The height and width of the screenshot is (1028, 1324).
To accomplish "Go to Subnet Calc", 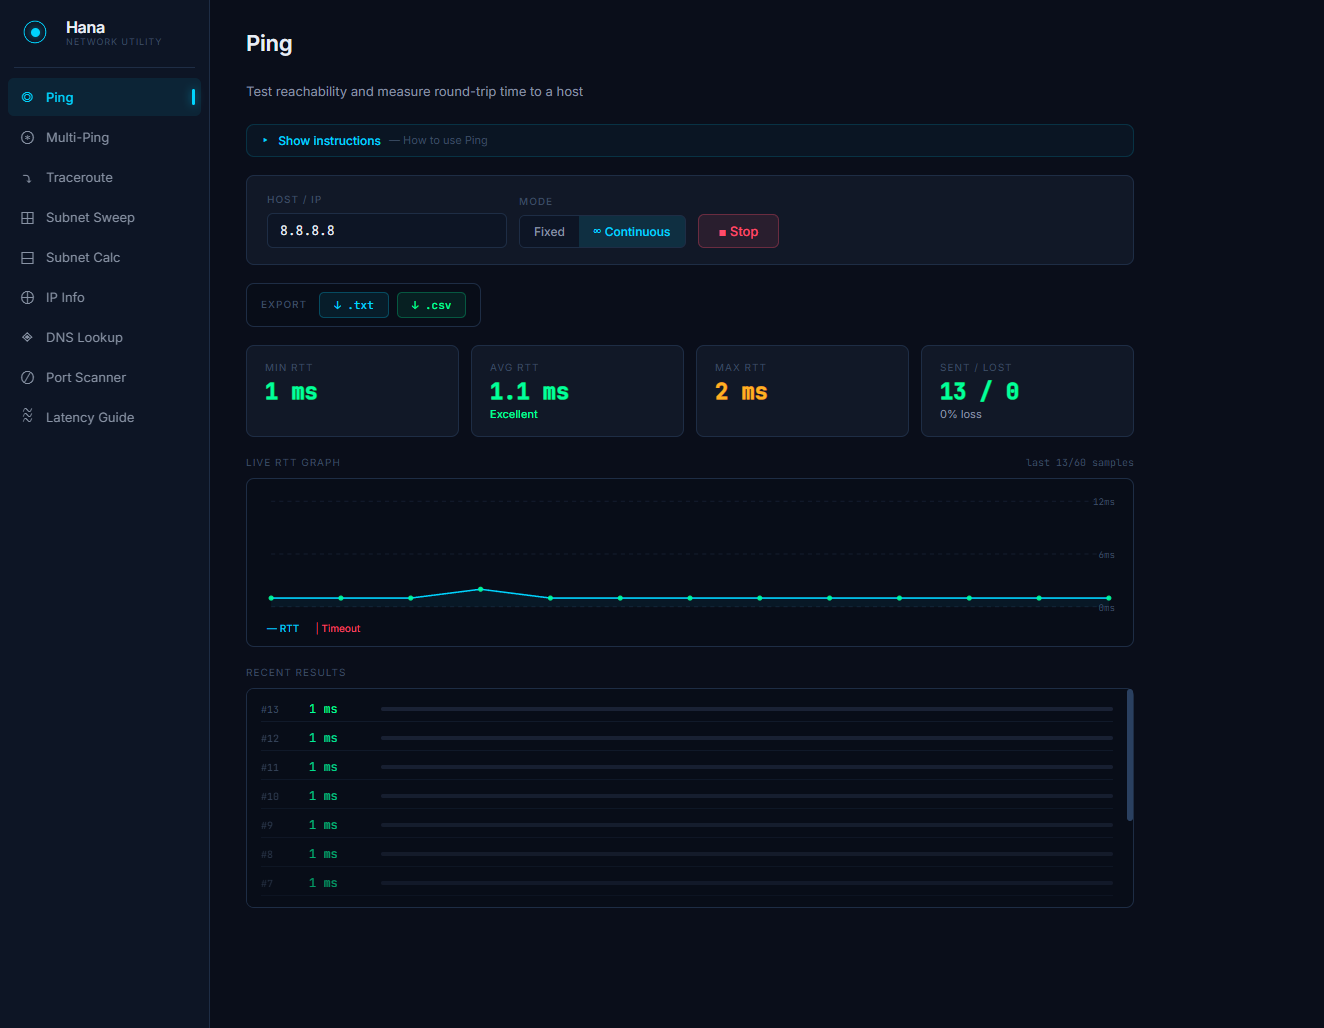I will point(104,257).
